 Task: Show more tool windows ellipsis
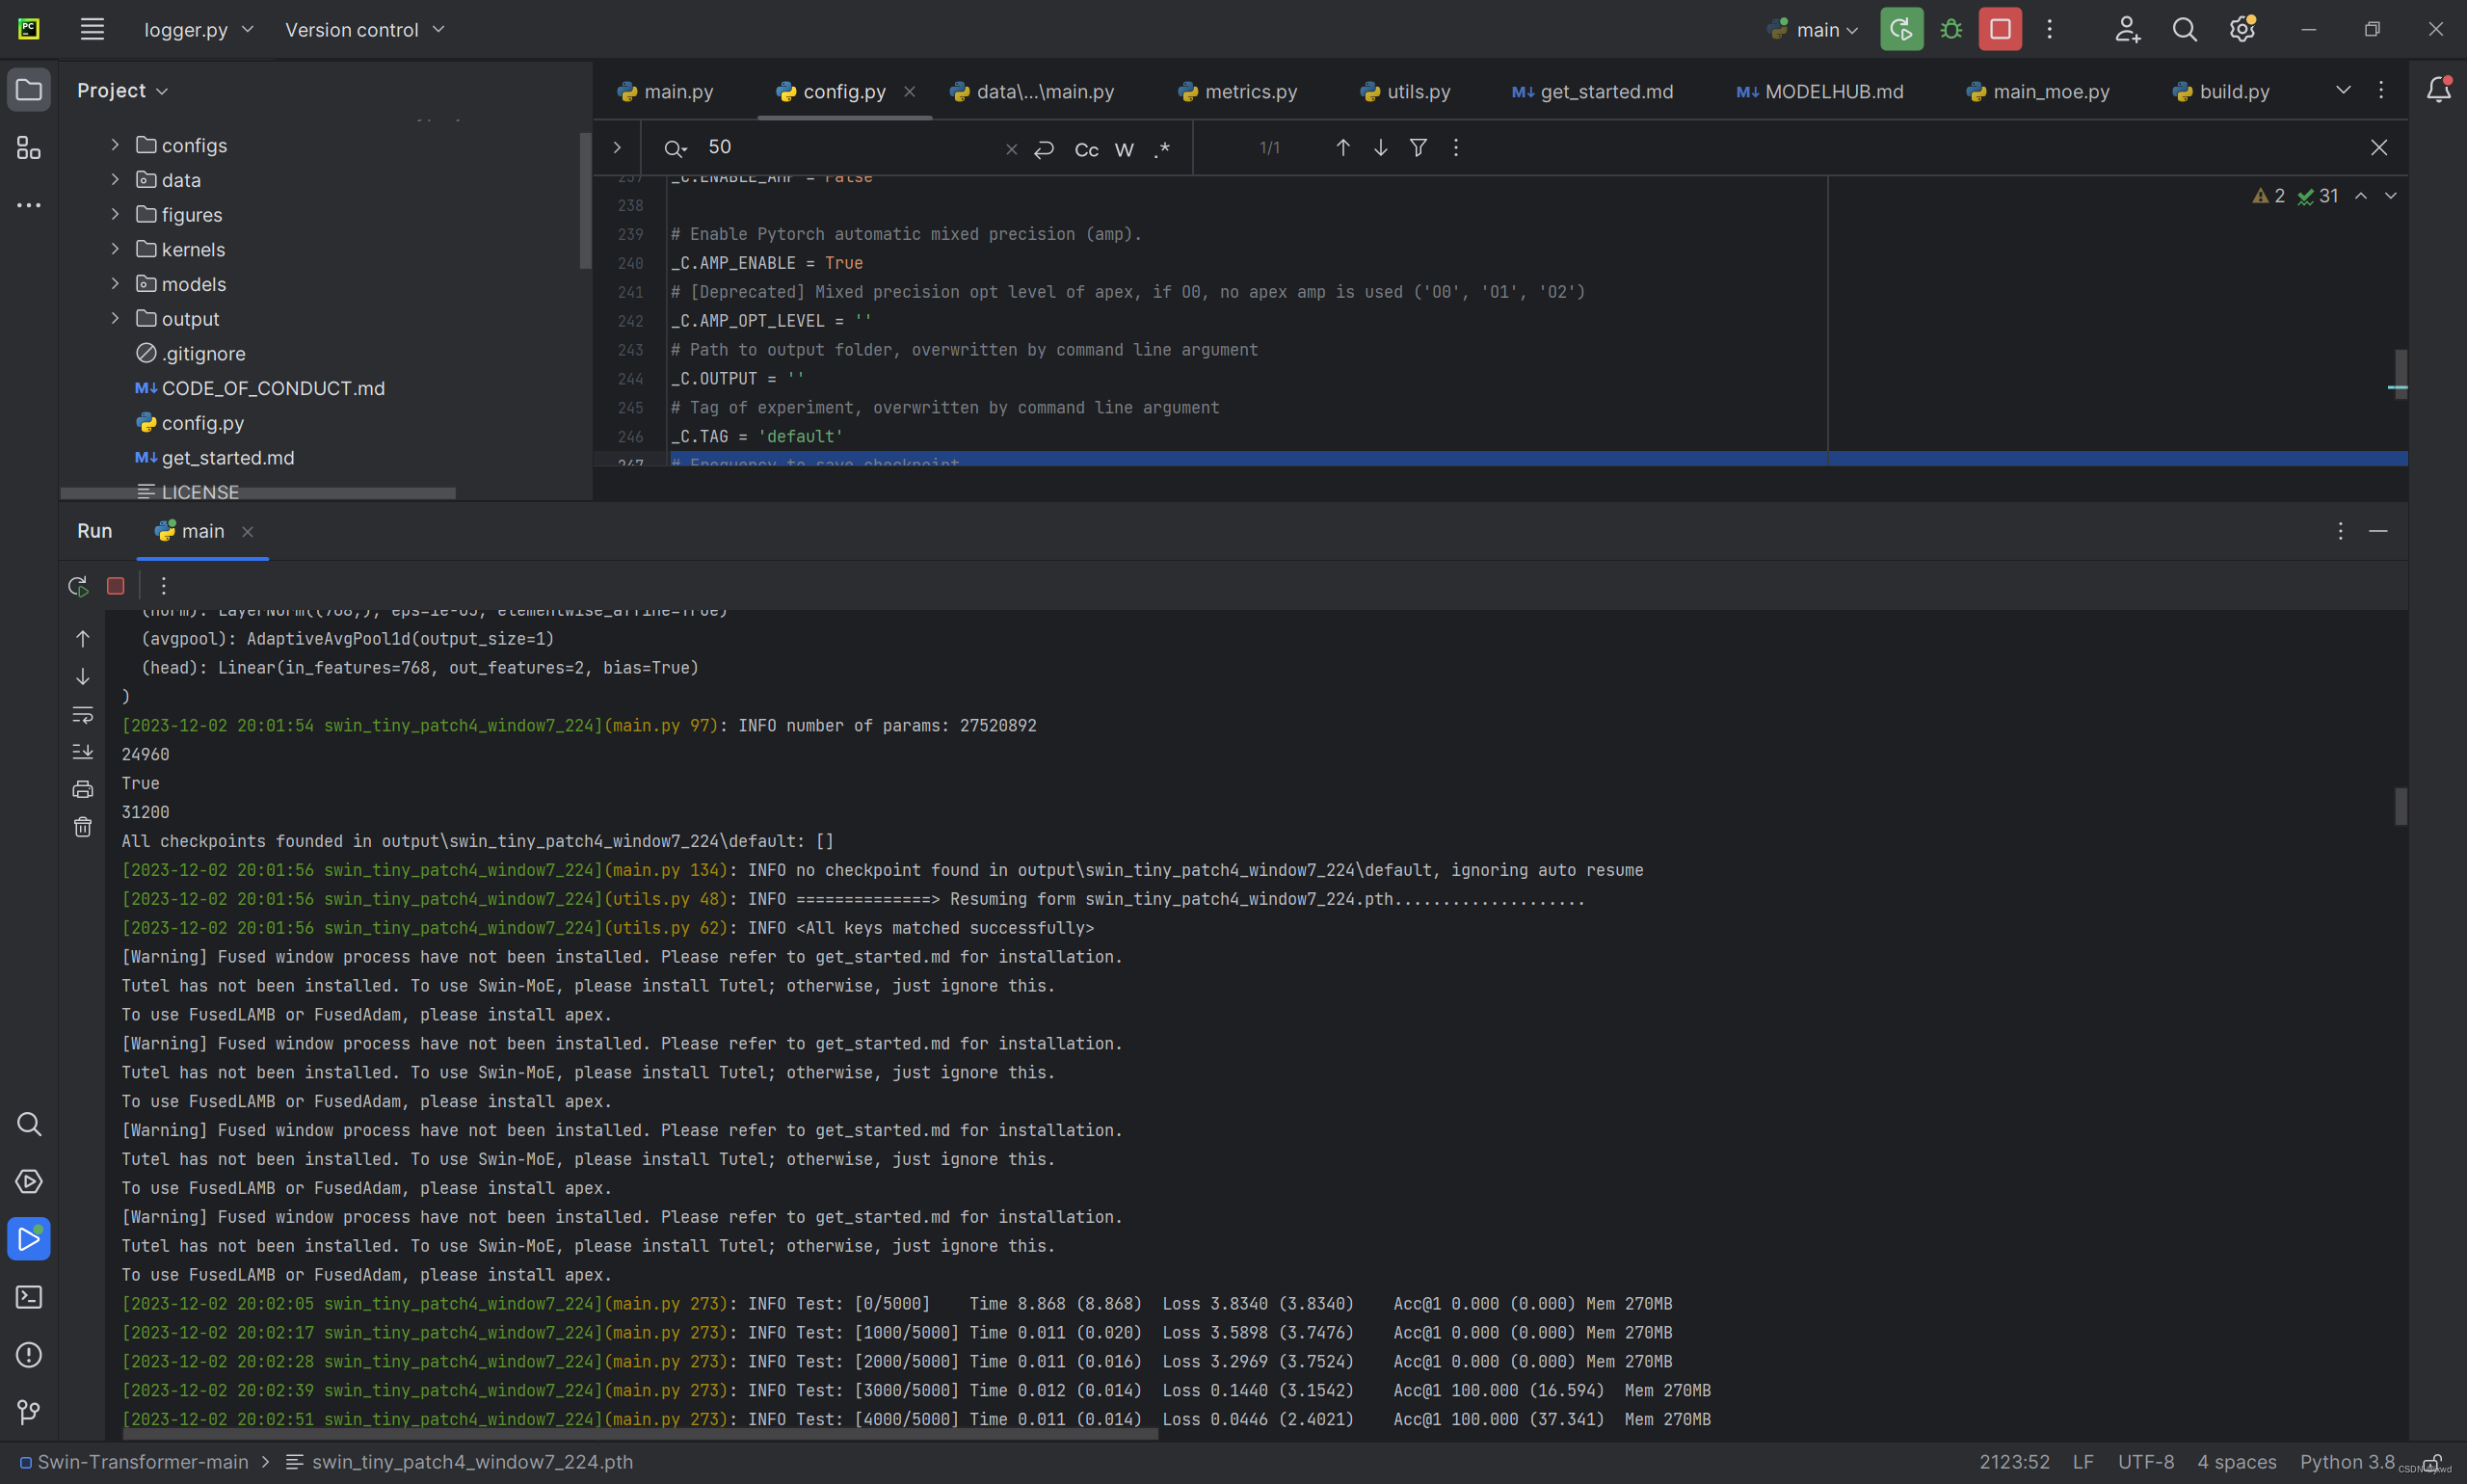(29, 205)
